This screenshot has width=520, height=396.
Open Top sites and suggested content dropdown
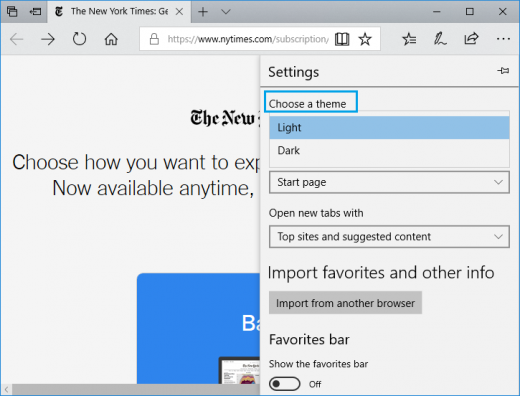(389, 237)
